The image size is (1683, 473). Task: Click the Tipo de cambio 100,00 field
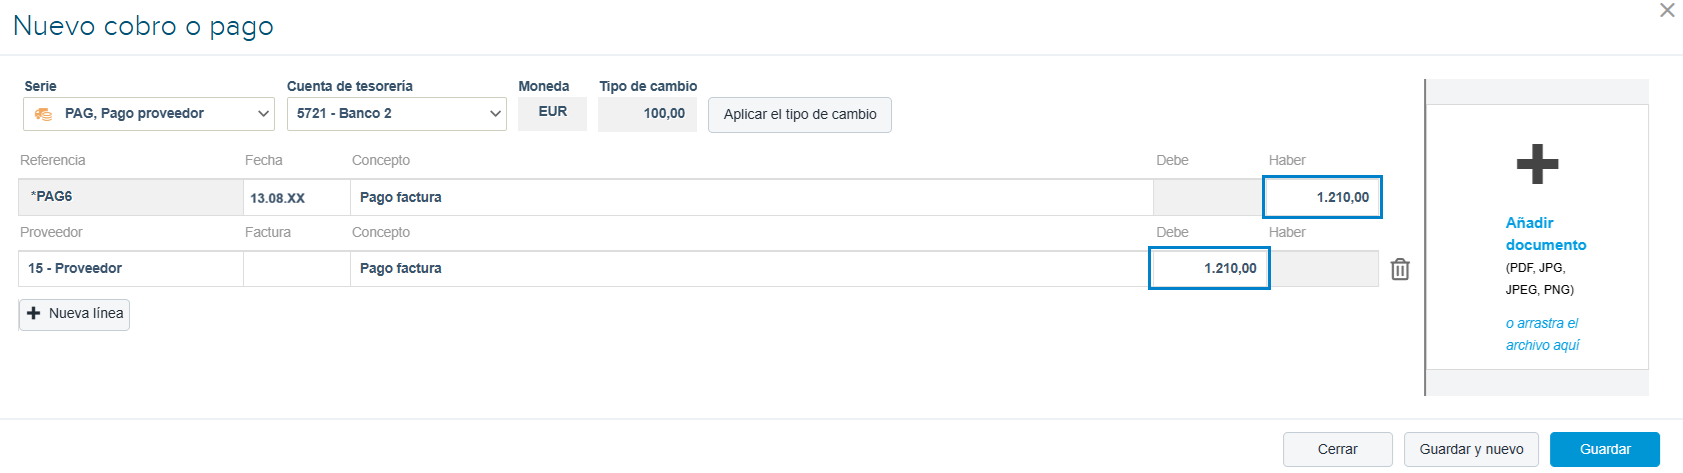click(647, 114)
